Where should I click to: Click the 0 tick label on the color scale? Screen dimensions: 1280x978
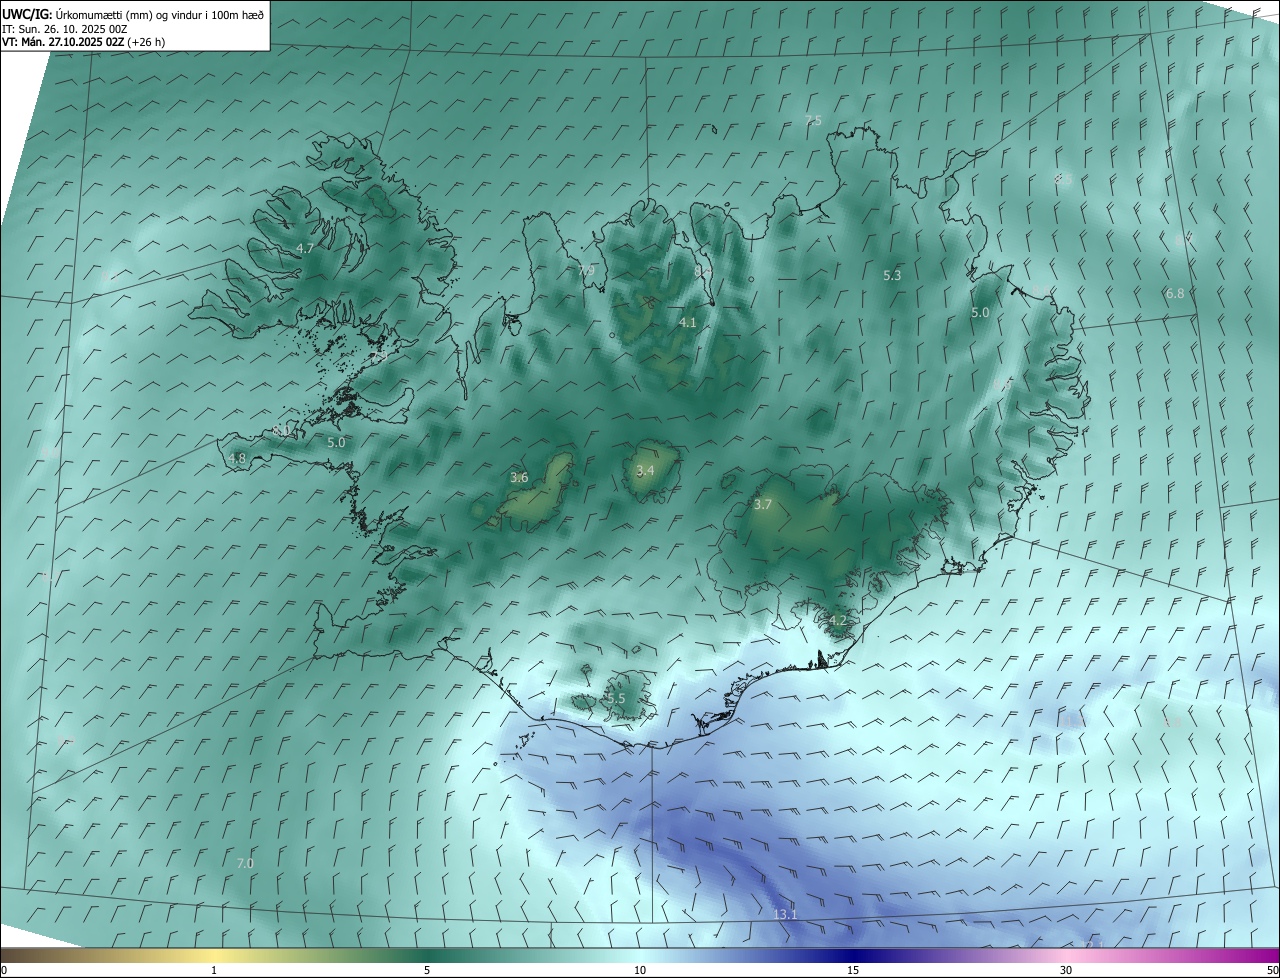coord(4,970)
